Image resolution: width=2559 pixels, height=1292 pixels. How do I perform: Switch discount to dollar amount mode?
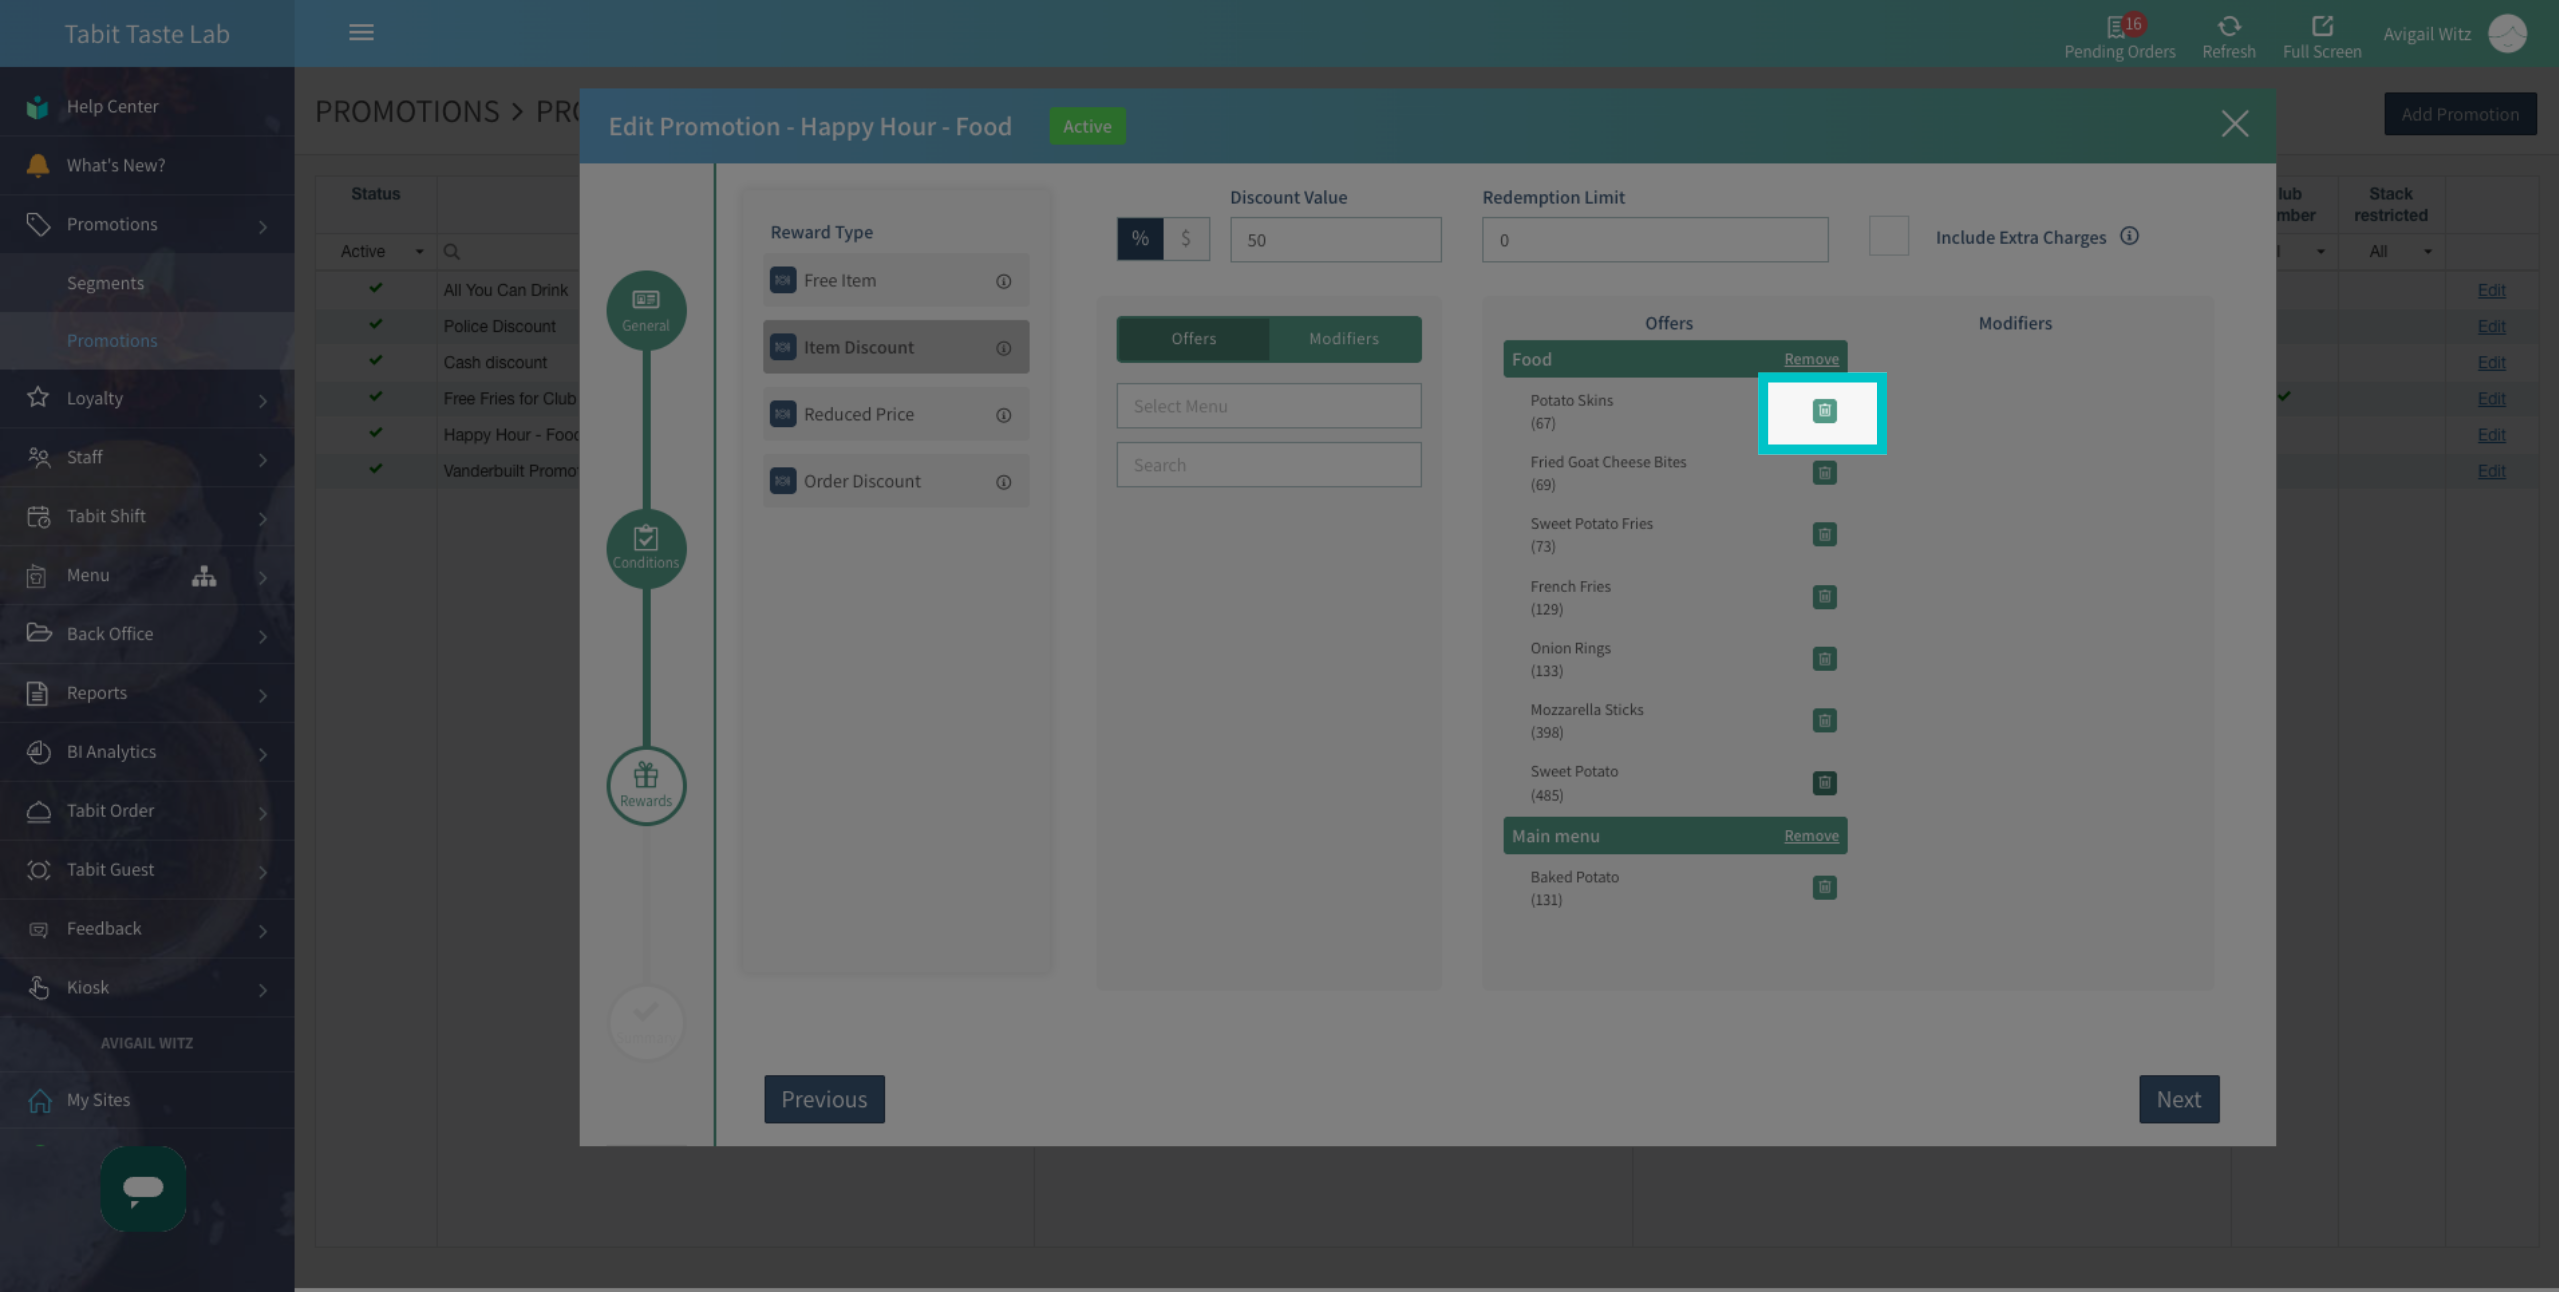click(1186, 239)
